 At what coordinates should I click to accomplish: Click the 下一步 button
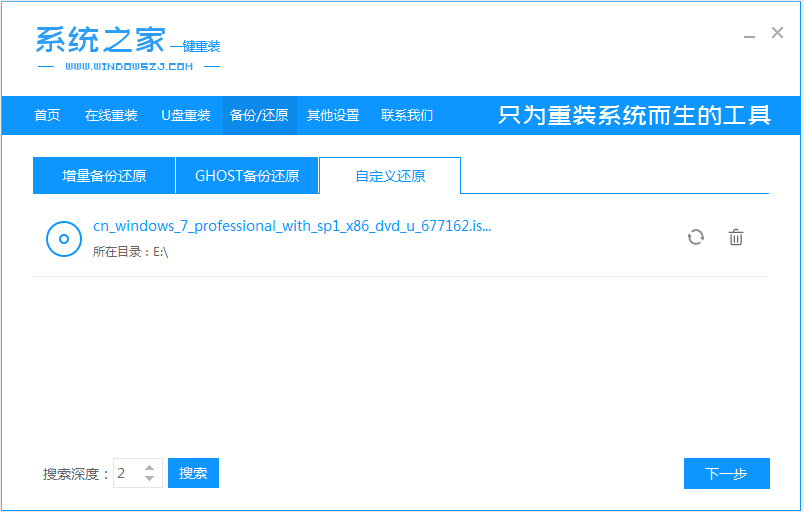(726, 473)
